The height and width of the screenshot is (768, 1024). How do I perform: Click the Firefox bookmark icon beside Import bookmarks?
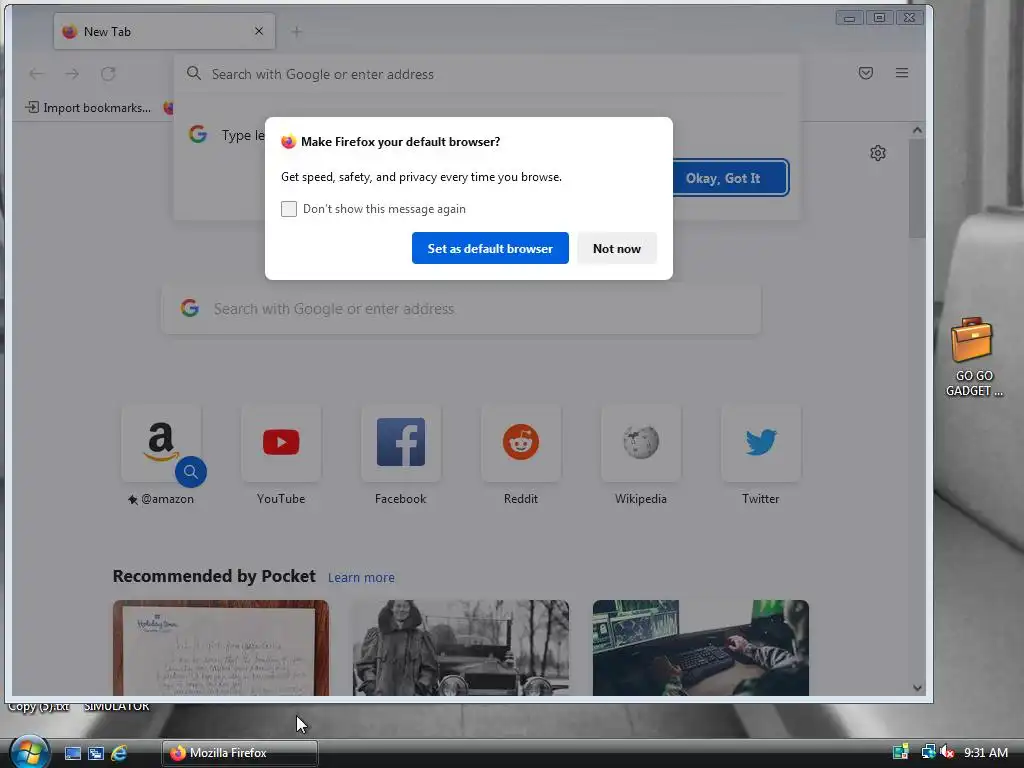tap(168, 108)
